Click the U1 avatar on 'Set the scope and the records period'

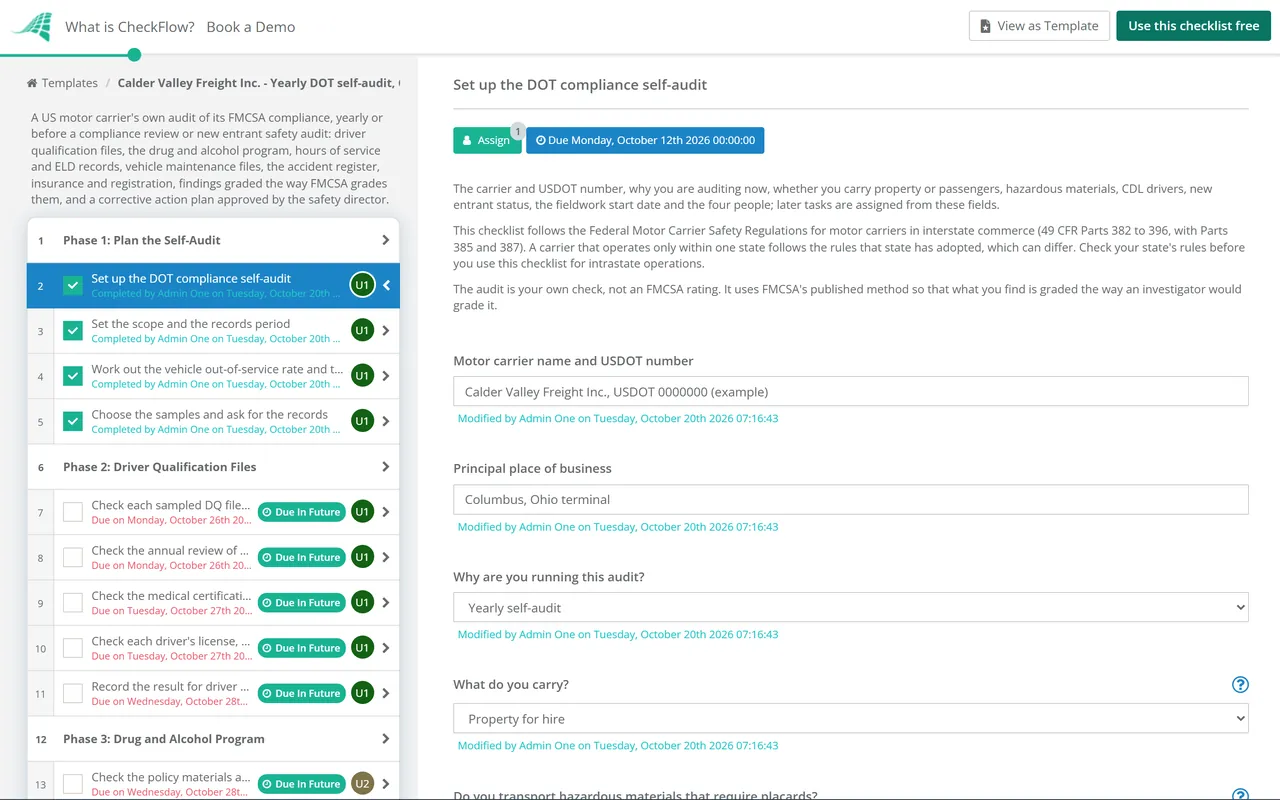click(x=362, y=331)
